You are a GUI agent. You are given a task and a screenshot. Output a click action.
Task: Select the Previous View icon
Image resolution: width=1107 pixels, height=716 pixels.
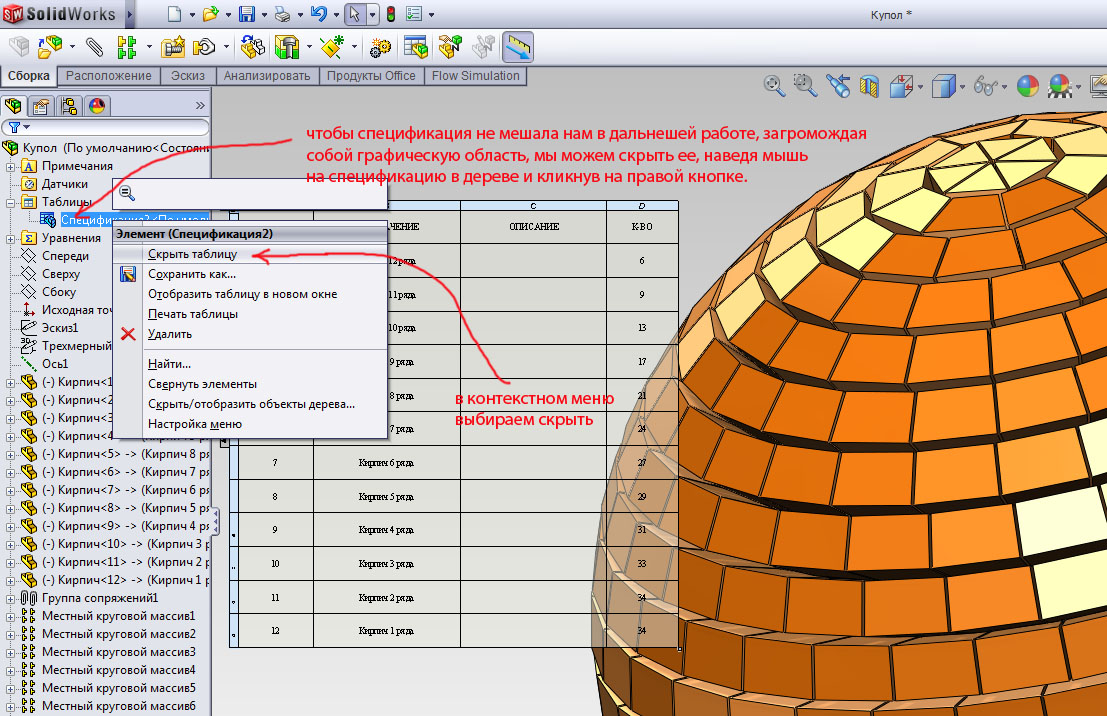point(837,87)
